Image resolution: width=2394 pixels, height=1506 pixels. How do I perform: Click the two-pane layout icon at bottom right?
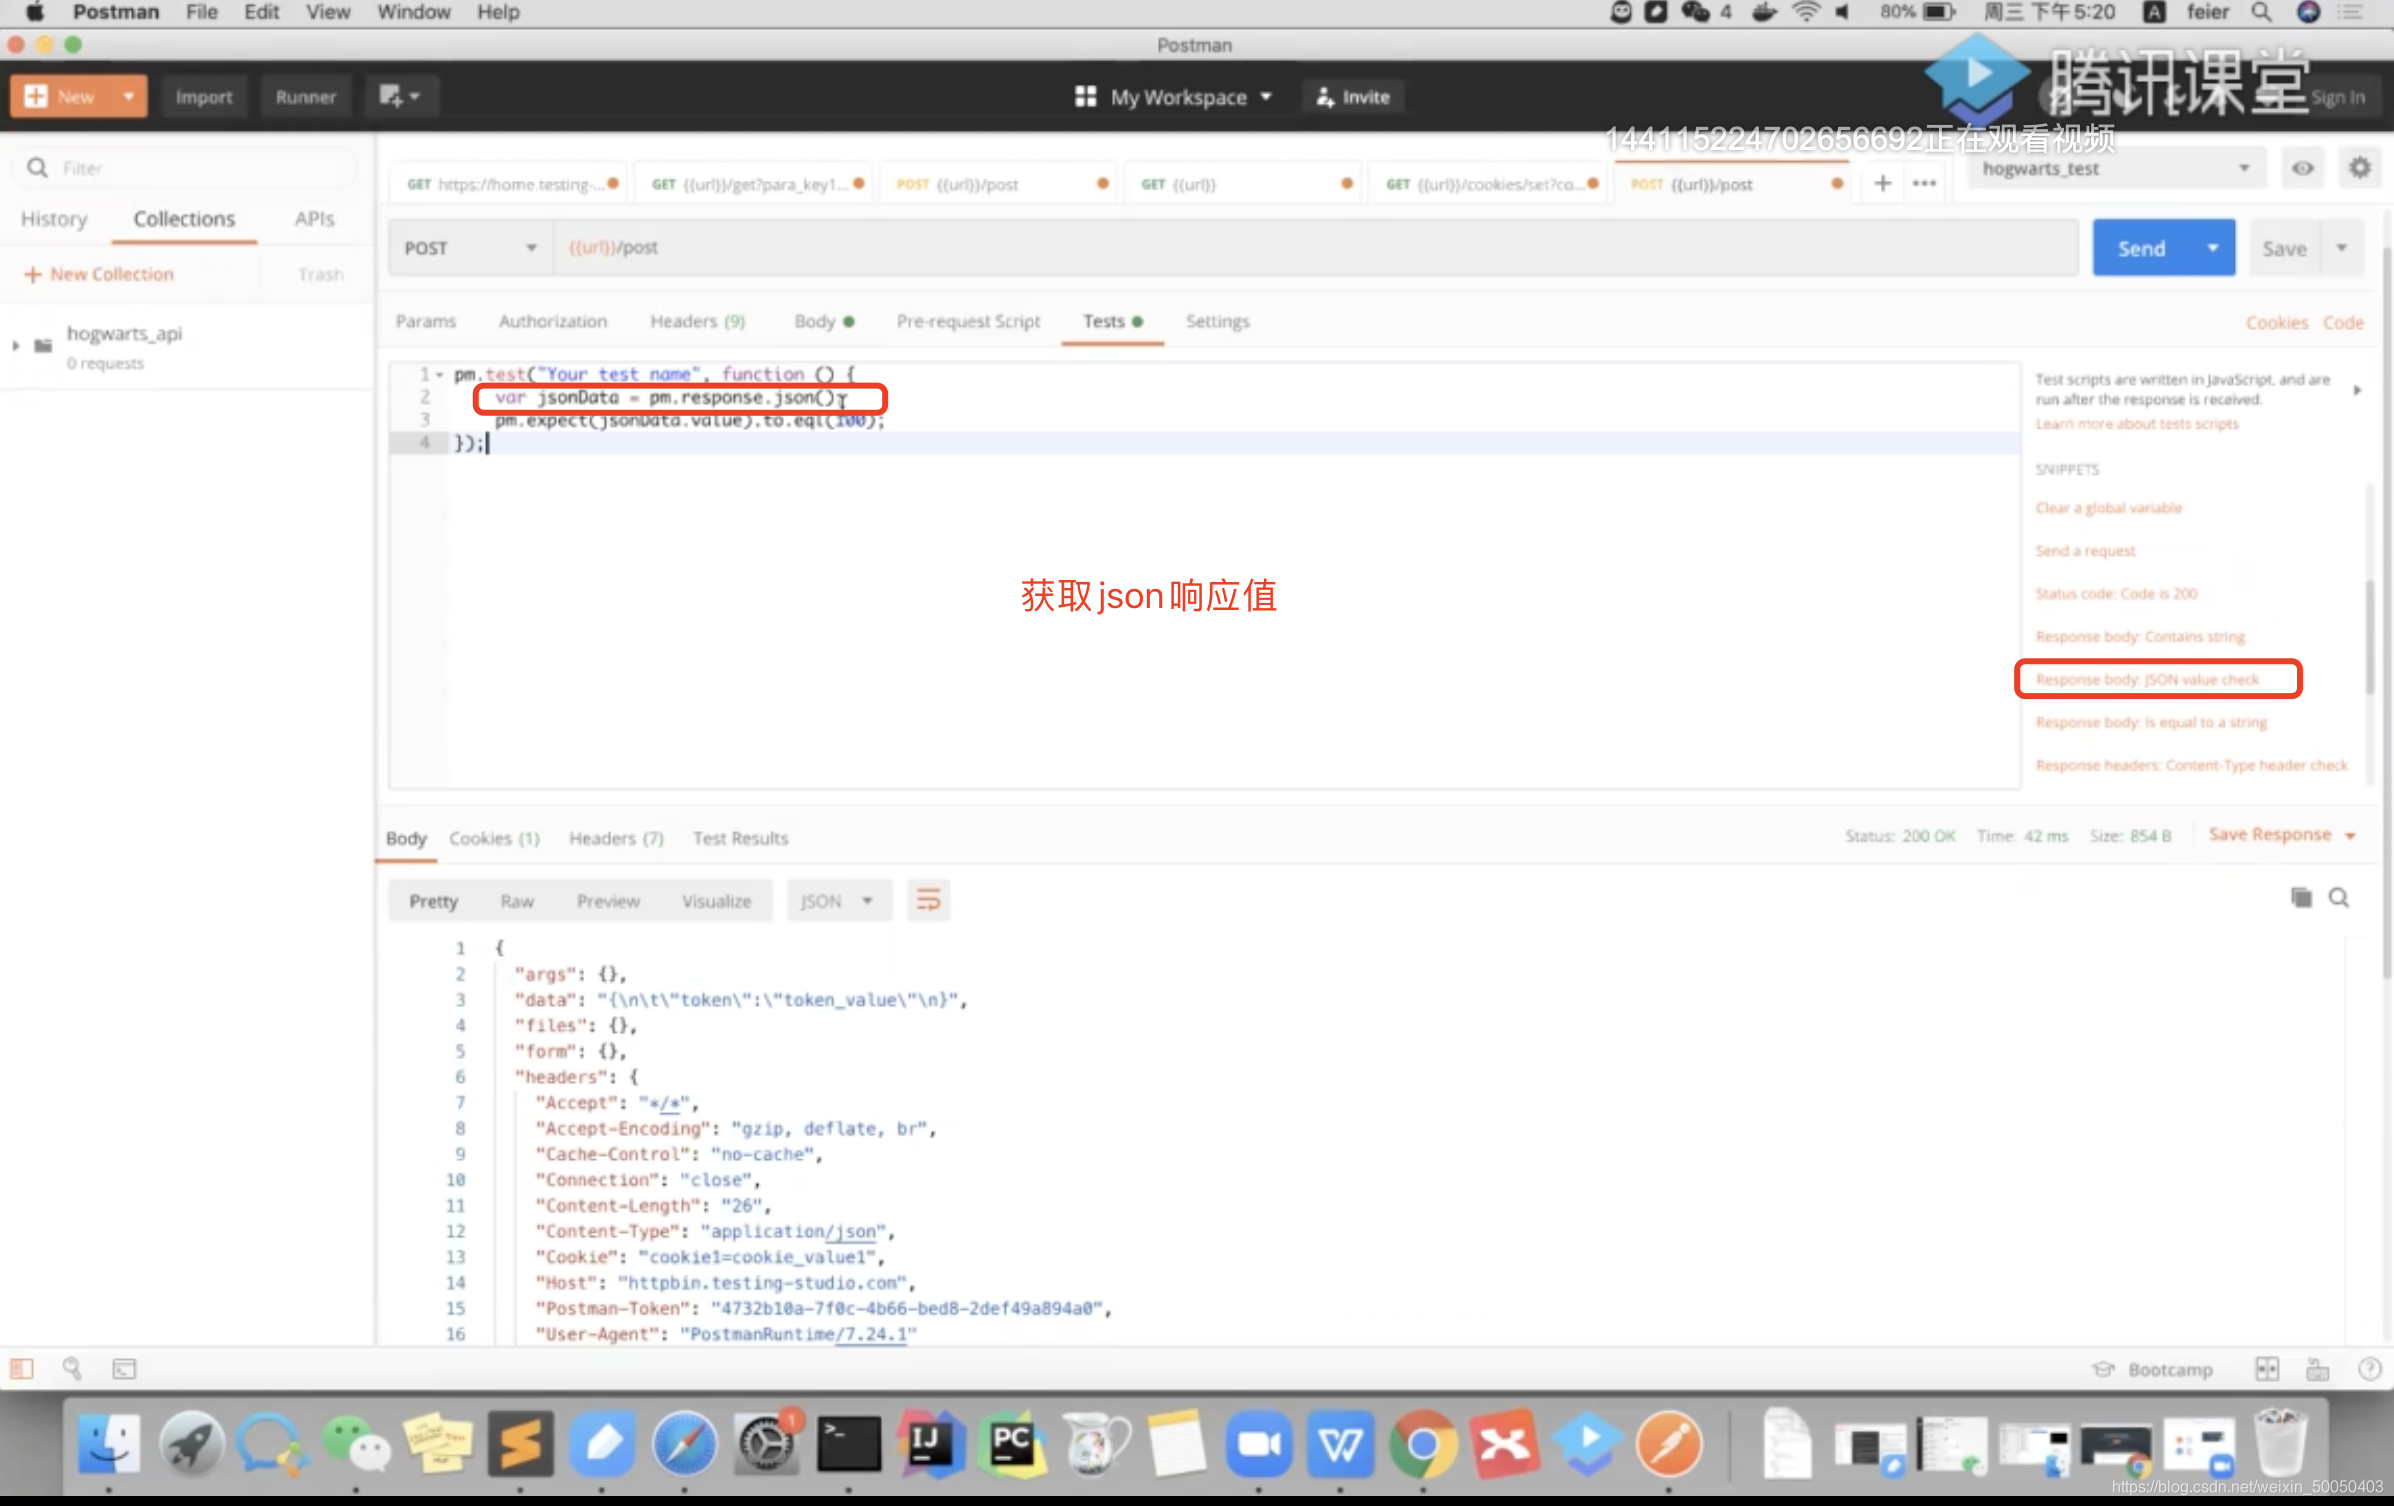coord(2267,1369)
